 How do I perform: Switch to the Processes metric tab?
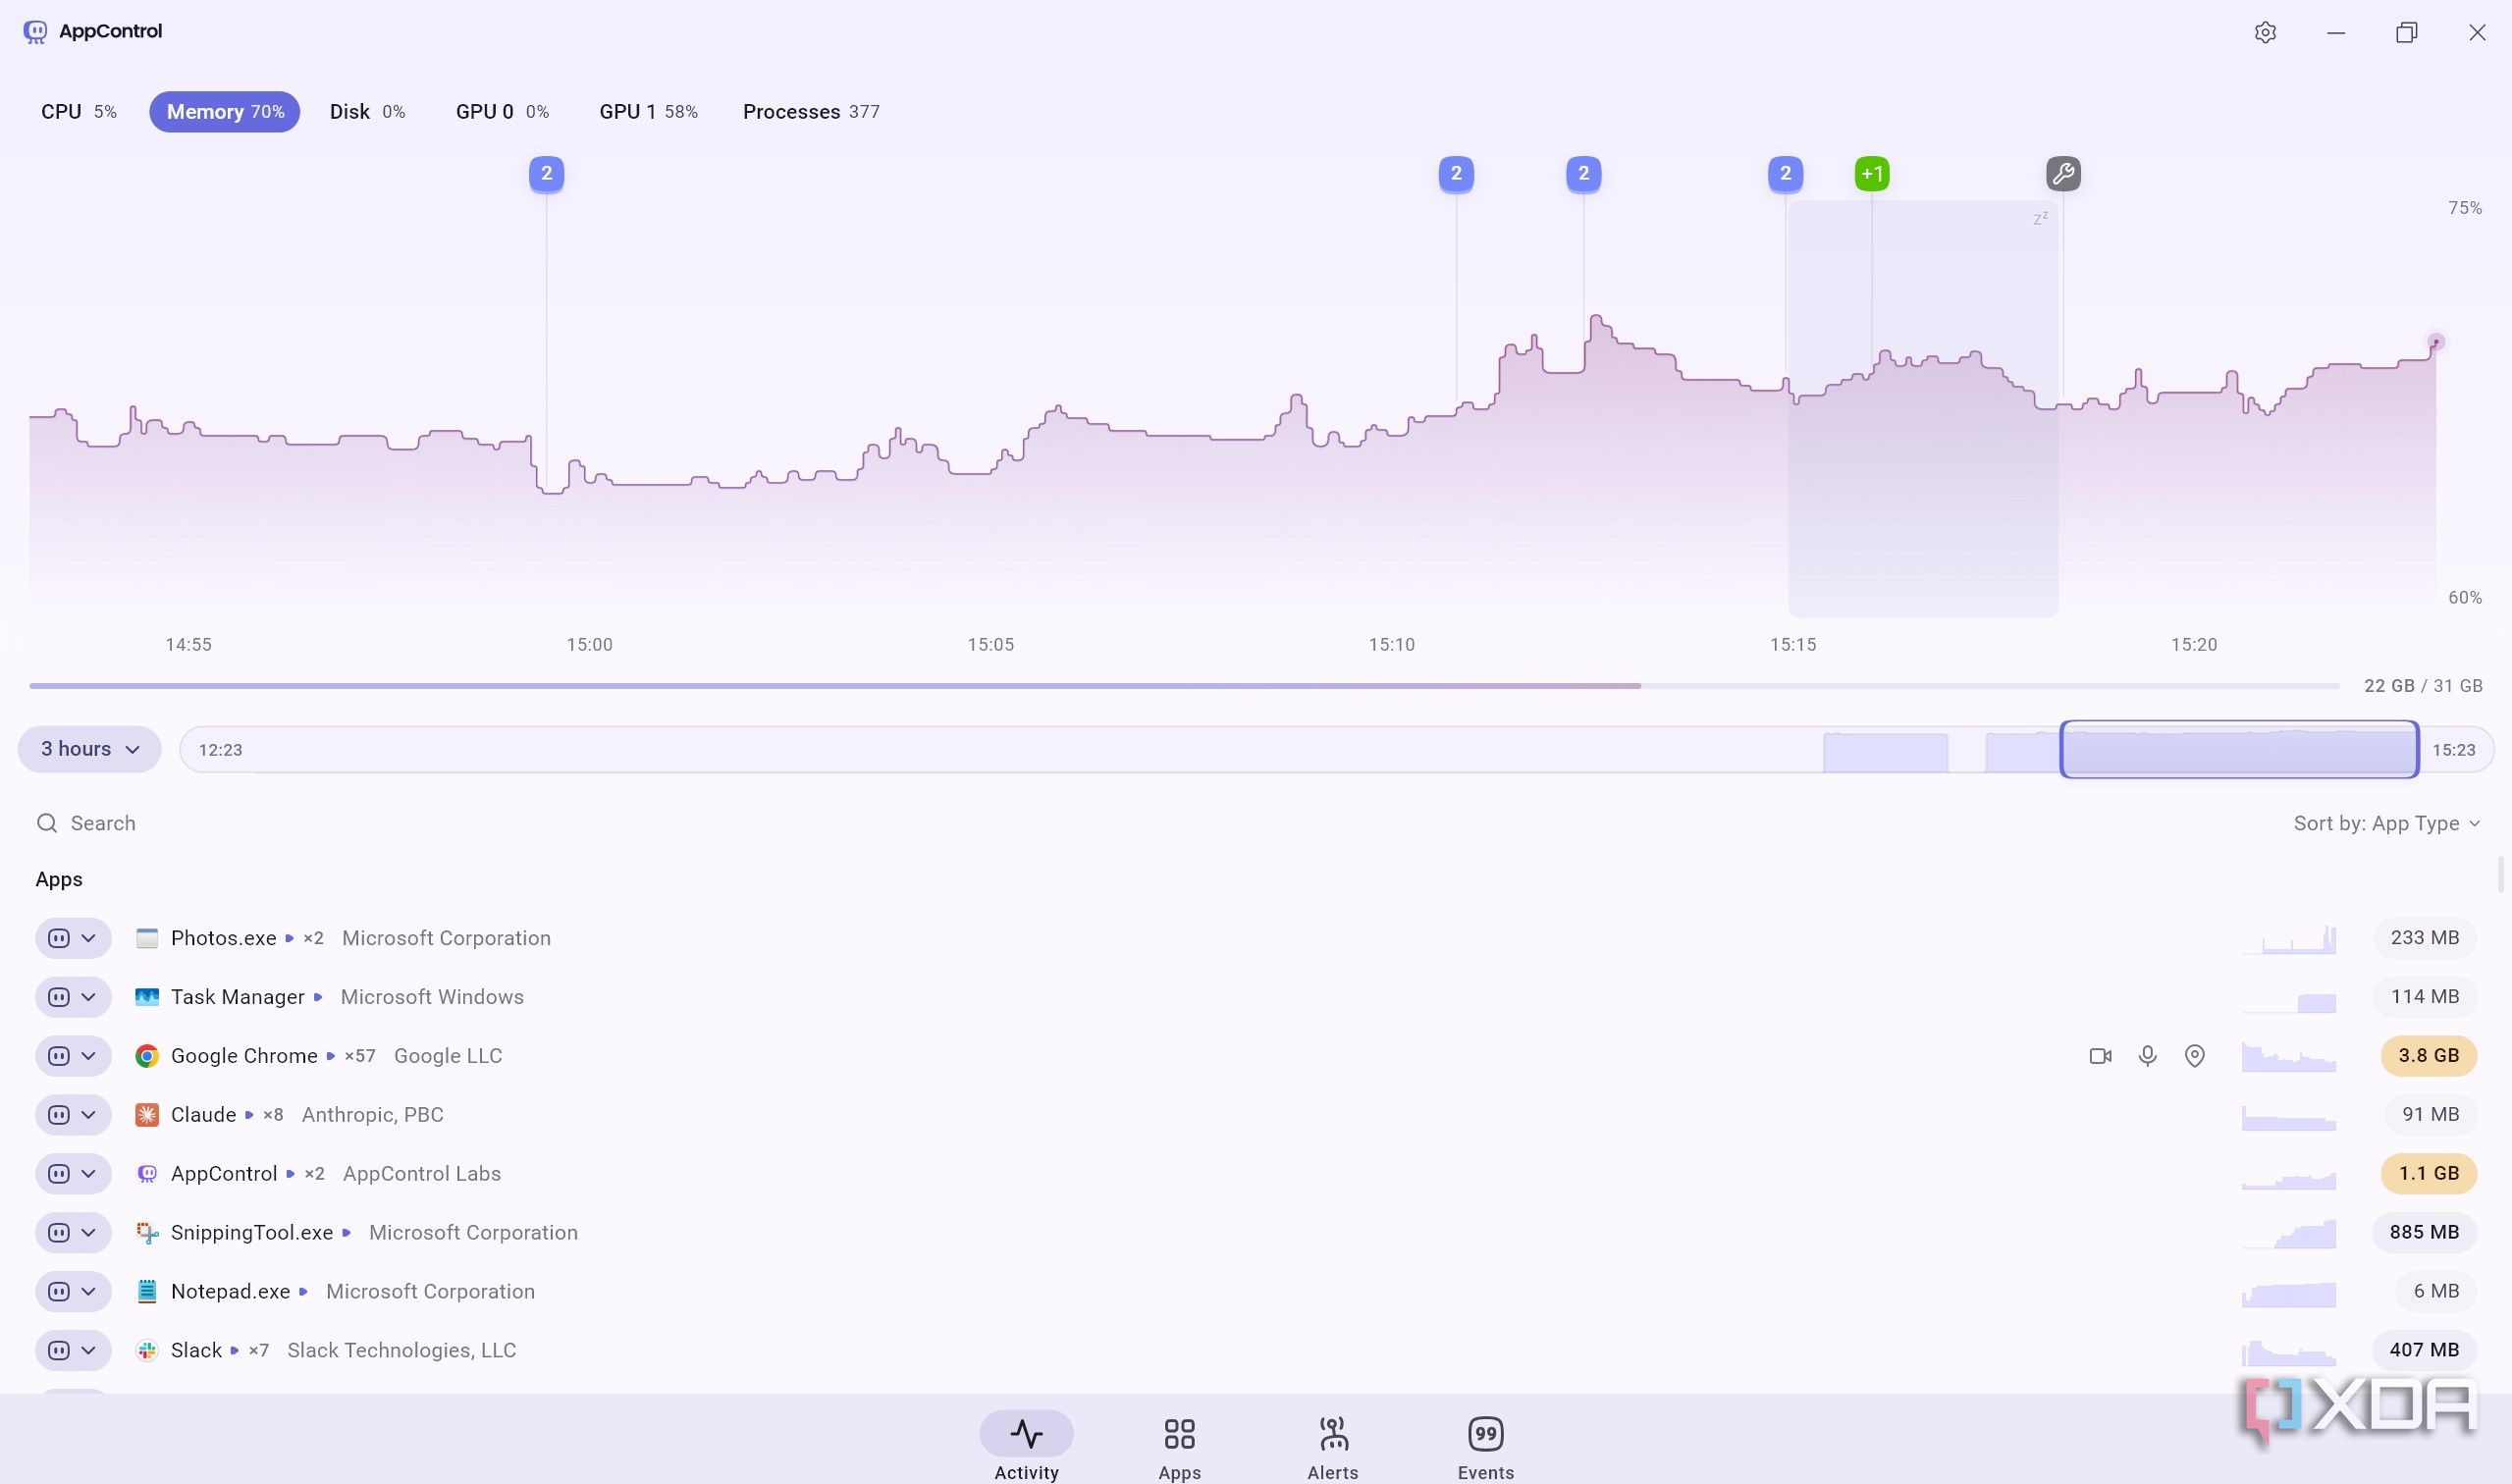point(811,112)
